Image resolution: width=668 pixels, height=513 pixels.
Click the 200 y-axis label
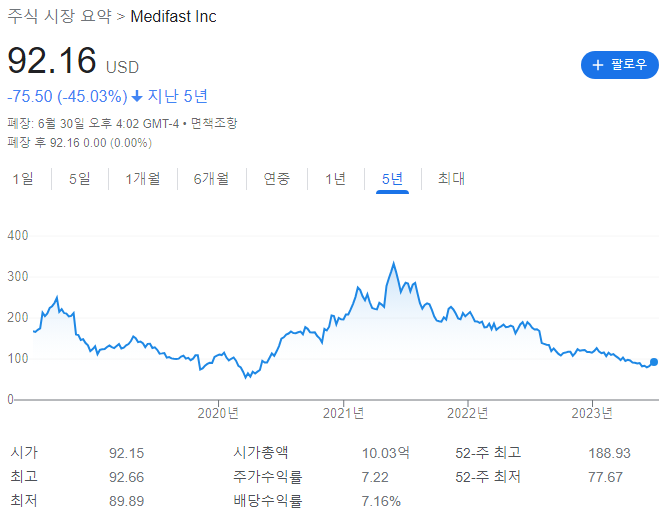tap(18, 317)
